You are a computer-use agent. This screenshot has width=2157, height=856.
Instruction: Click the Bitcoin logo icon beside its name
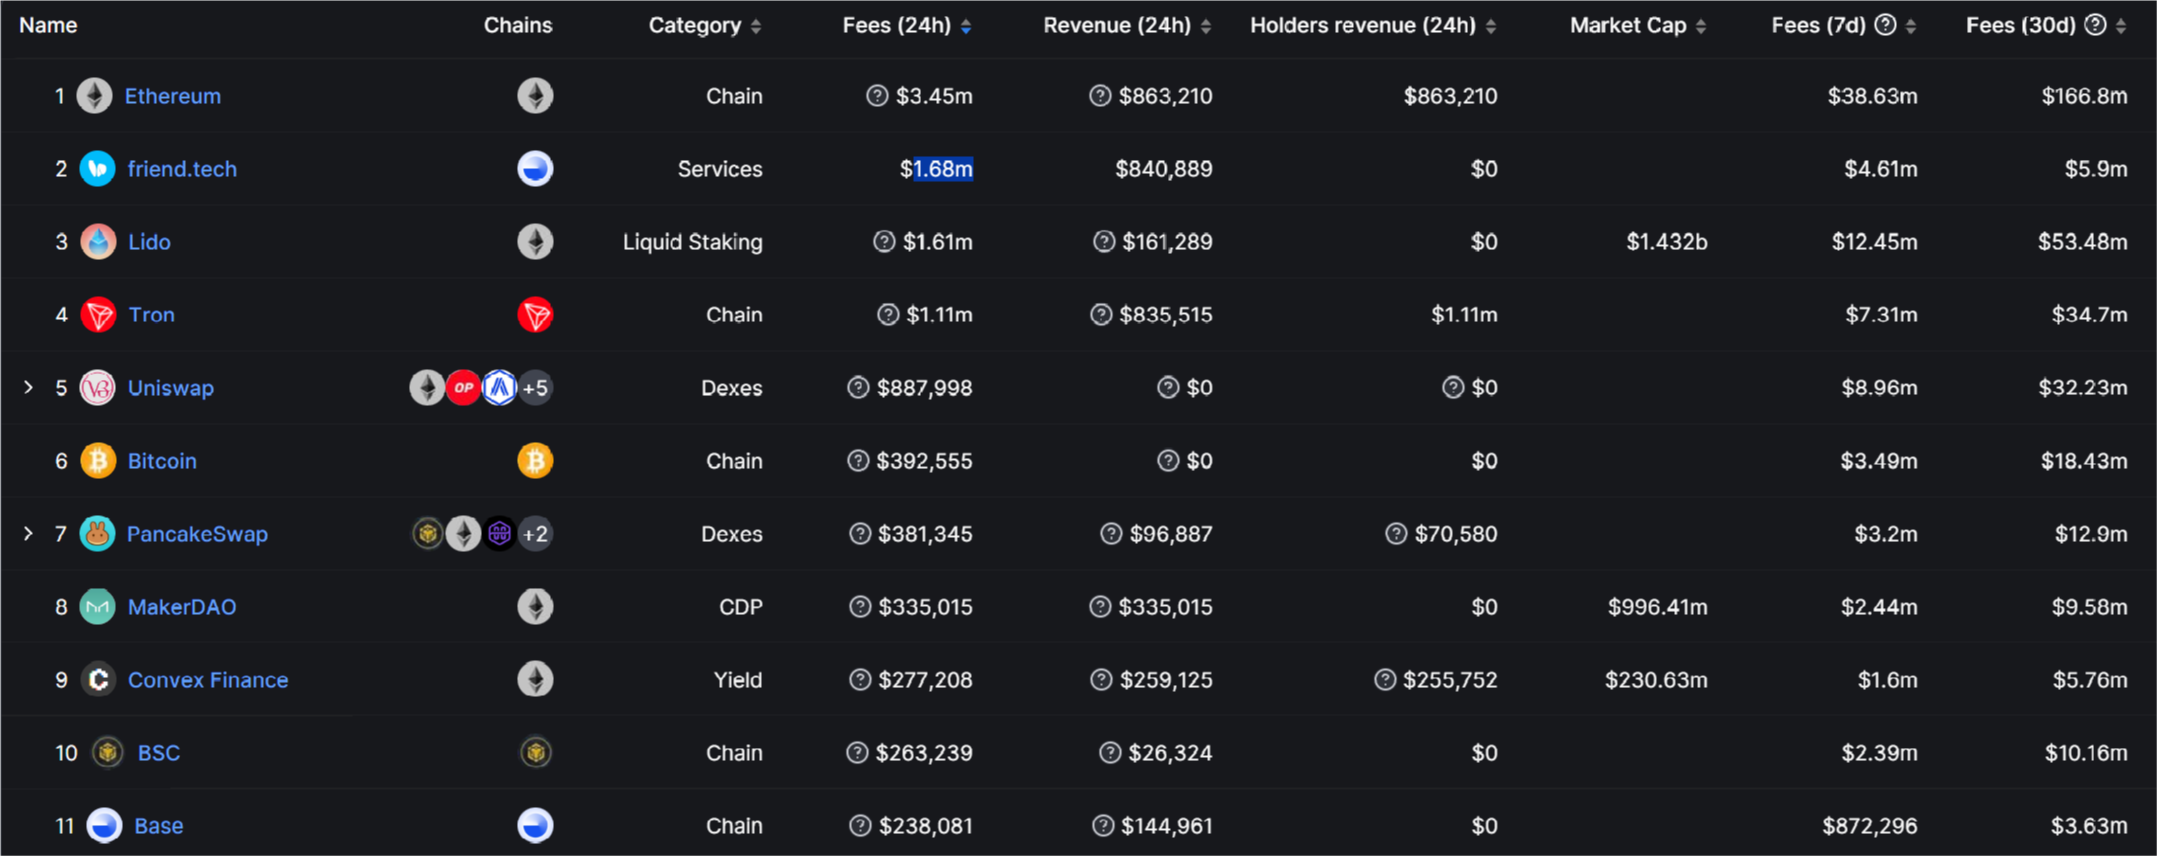point(98,461)
